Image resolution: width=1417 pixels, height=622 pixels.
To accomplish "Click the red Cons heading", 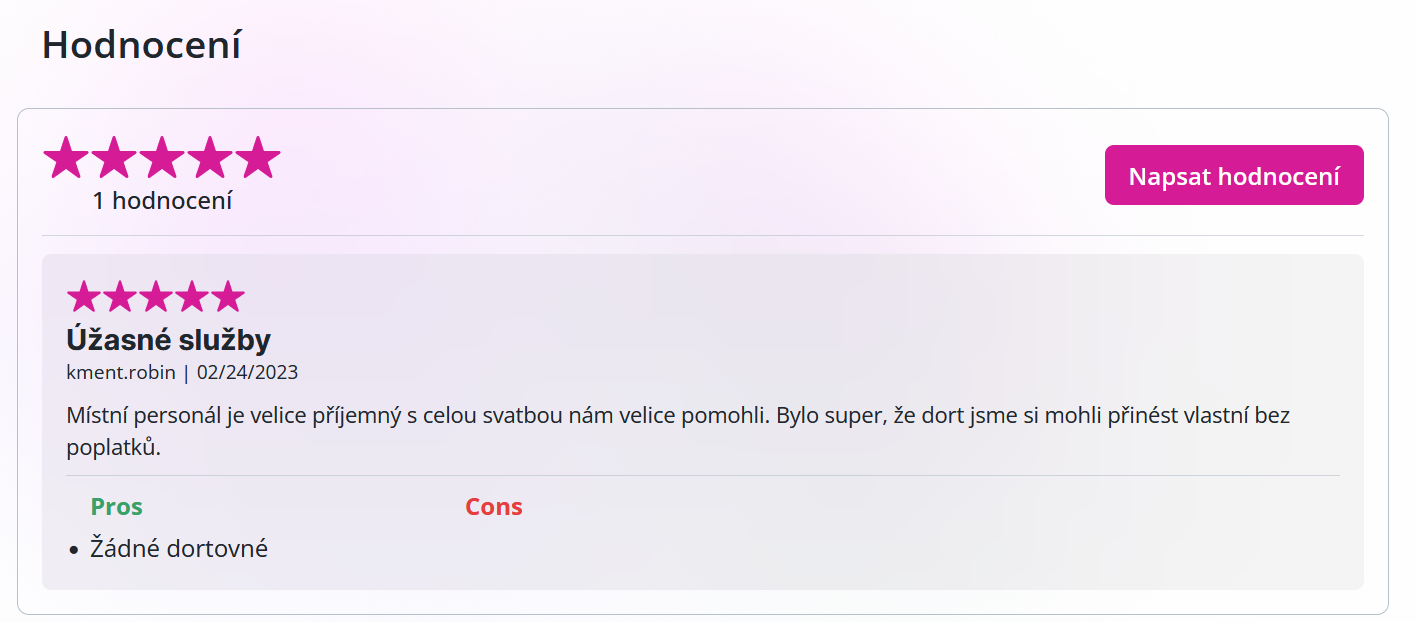I will tap(494, 507).
